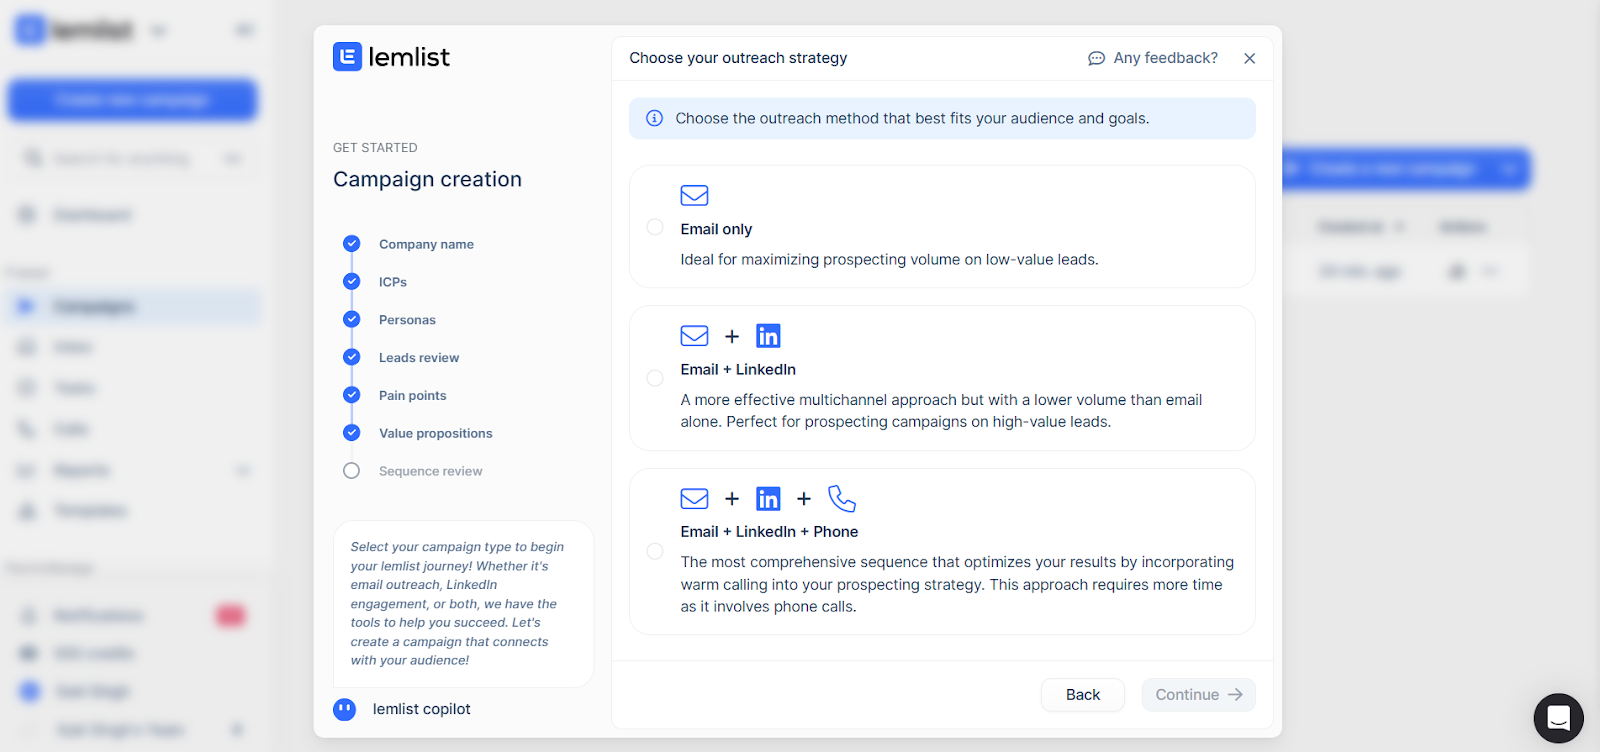
Task: Click the checkmark icon beside Value propositions
Action: [x=351, y=433]
